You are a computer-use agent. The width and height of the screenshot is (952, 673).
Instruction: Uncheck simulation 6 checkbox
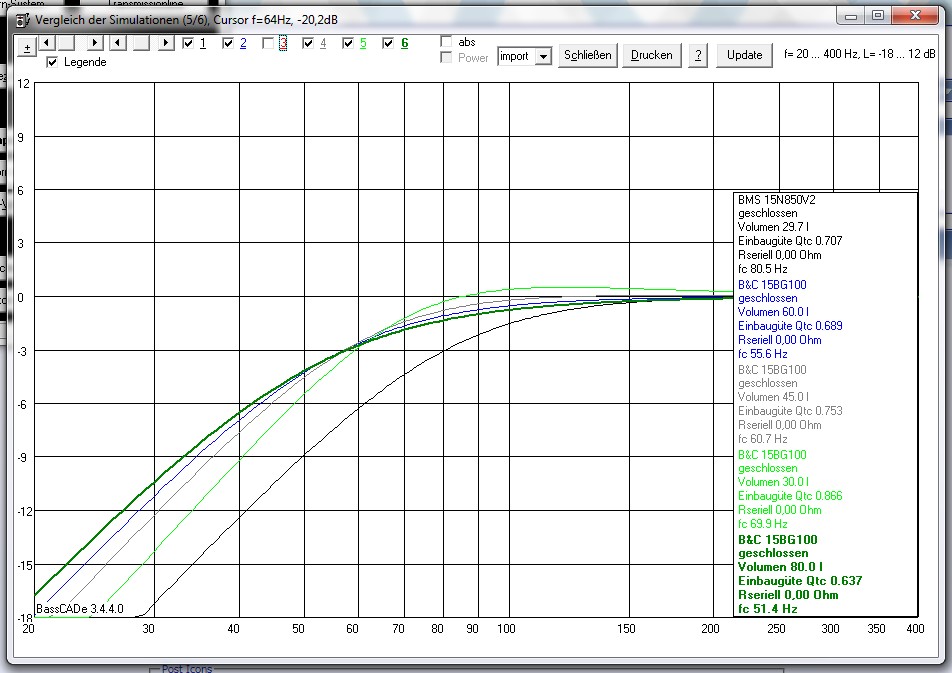(389, 43)
